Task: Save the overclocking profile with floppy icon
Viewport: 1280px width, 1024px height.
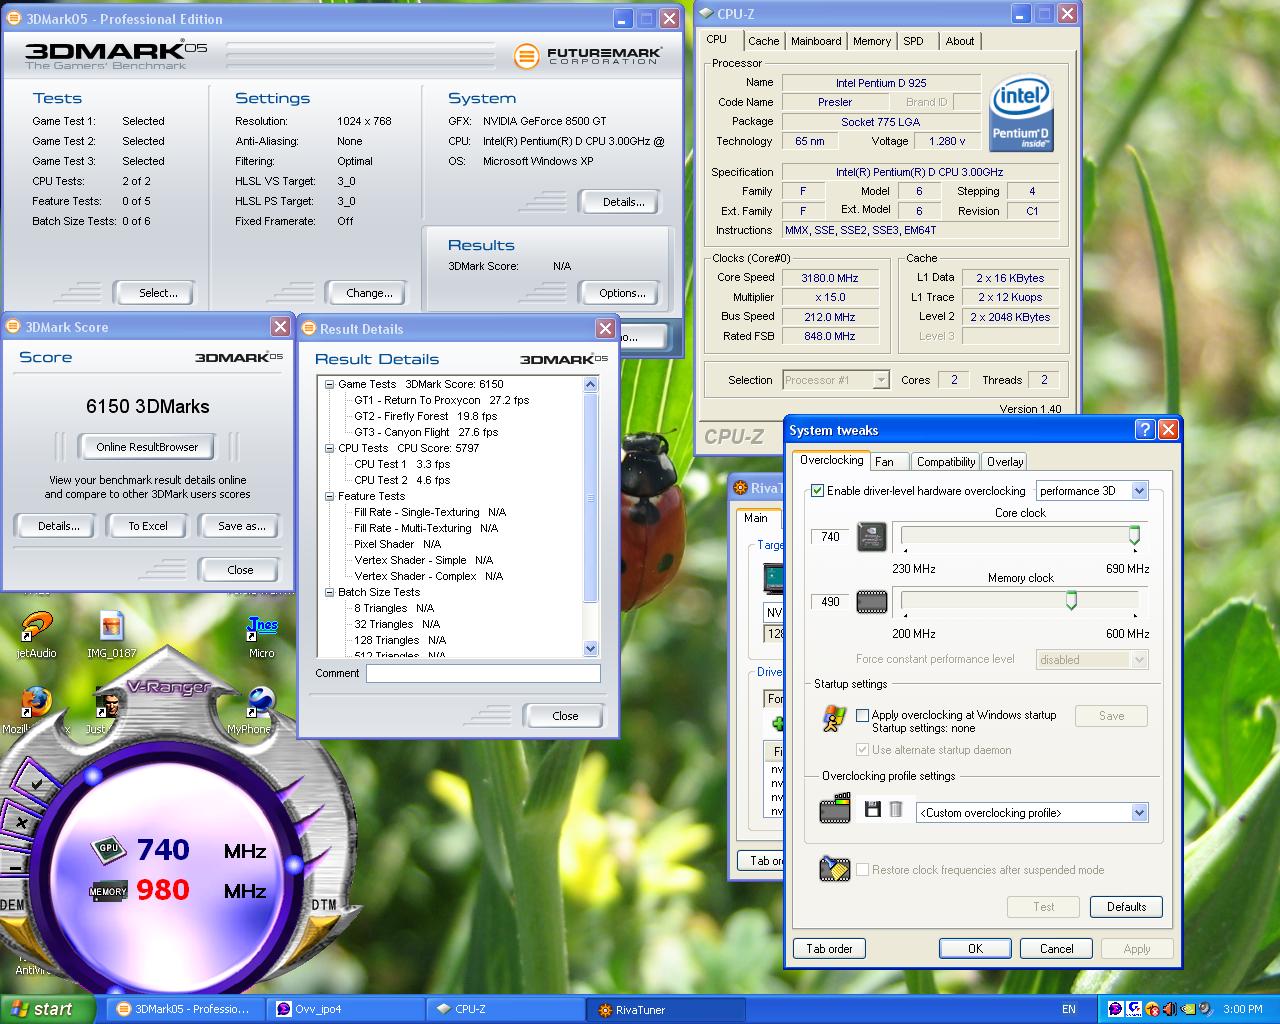Action: click(872, 810)
